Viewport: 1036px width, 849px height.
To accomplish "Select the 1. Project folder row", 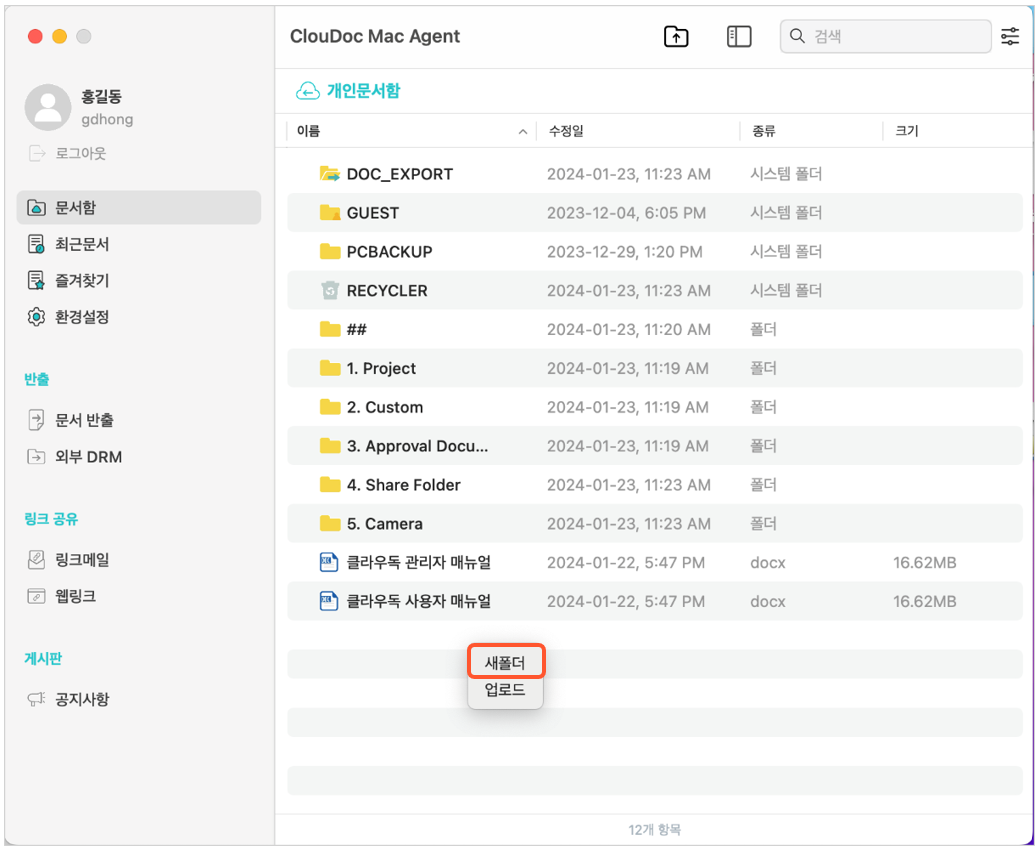I will click(x=655, y=368).
